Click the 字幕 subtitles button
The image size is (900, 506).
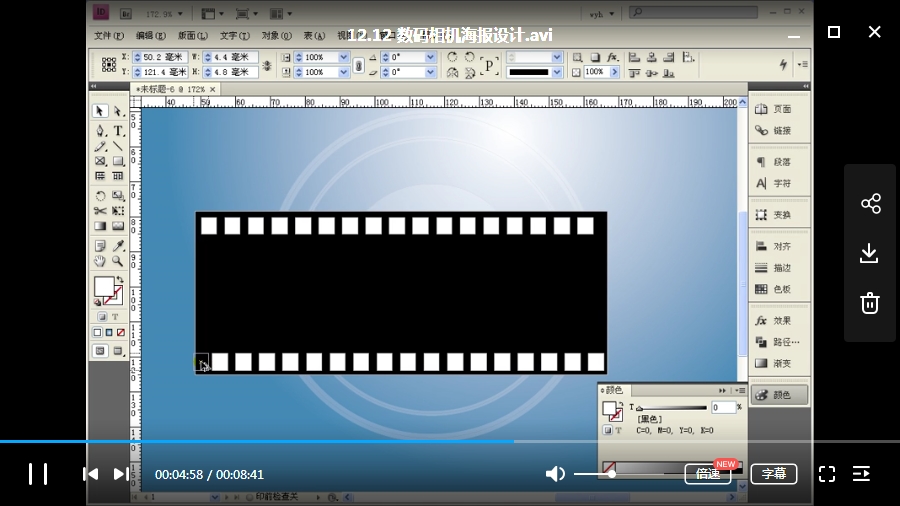coord(774,474)
